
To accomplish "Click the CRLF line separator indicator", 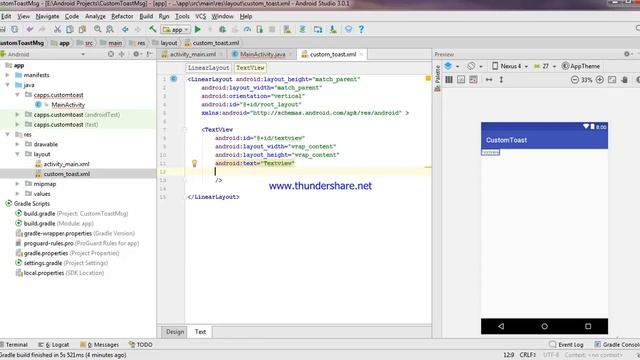I will click(x=528, y=355).
